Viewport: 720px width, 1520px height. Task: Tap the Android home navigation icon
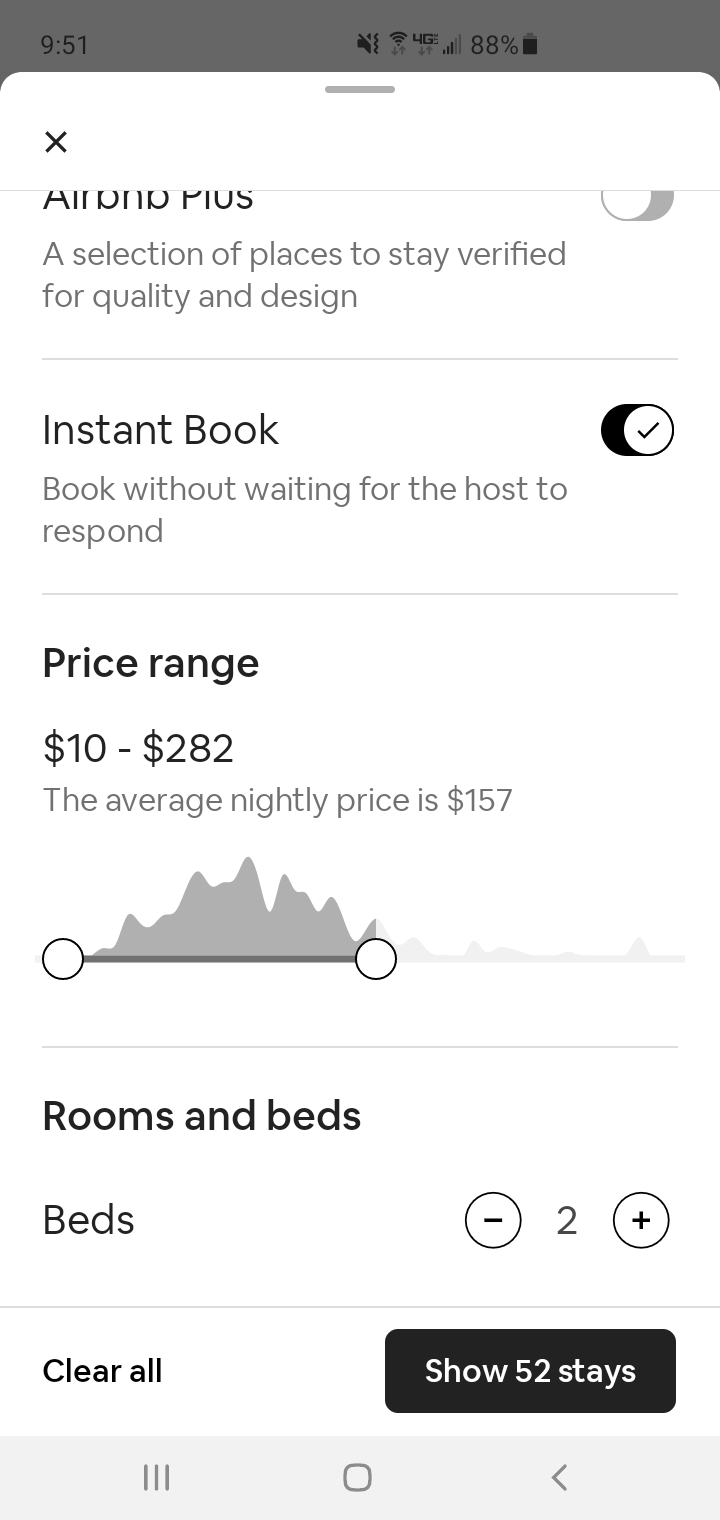357,1477
